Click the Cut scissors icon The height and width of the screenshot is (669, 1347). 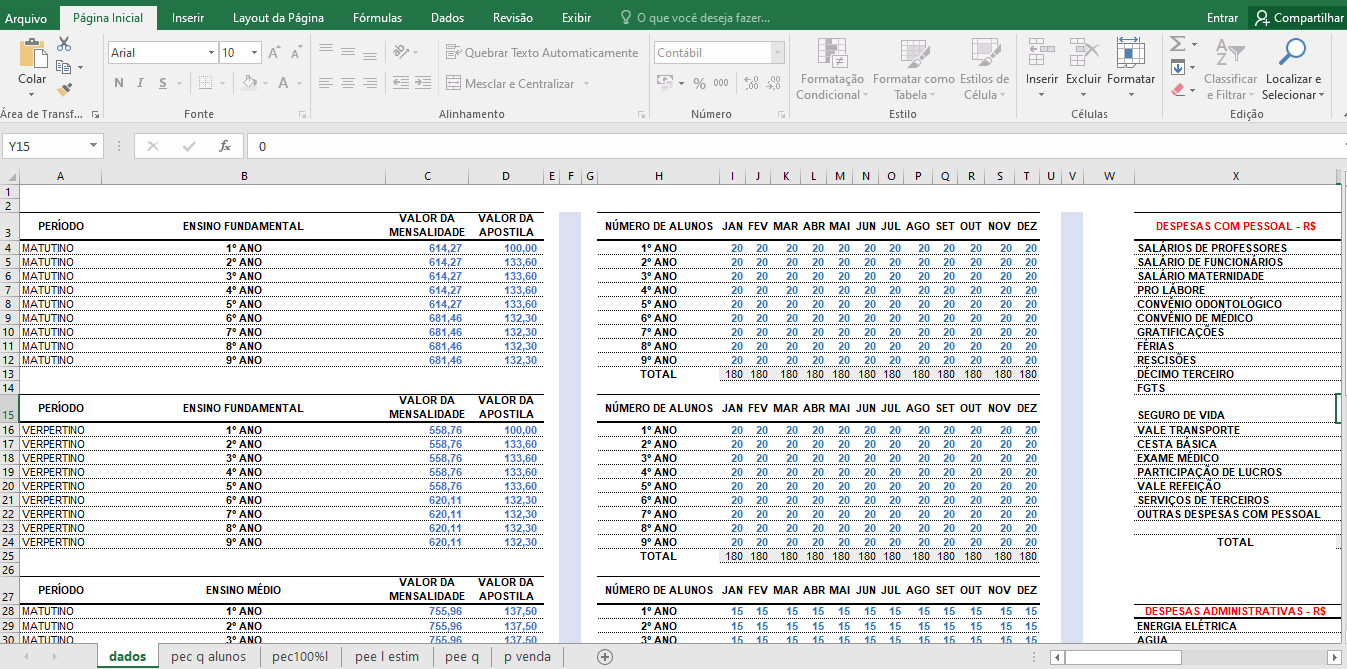click(64, 44)
